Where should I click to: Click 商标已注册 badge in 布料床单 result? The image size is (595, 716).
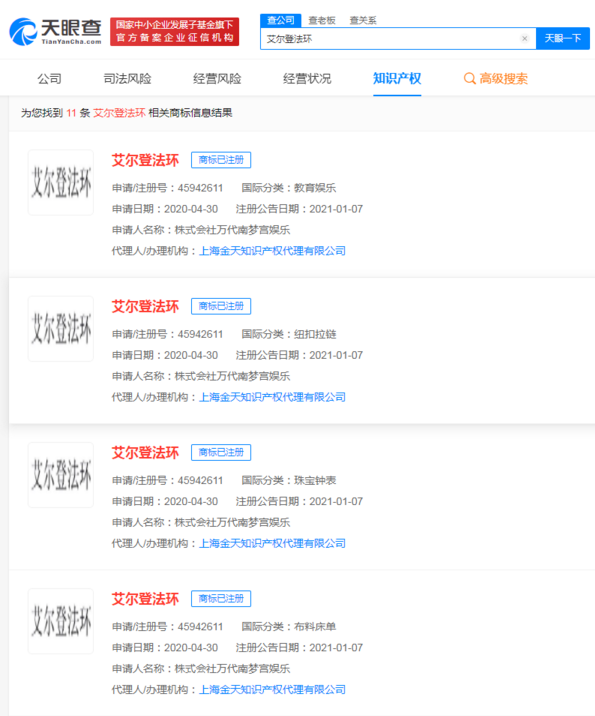click(x=221, y=598)
